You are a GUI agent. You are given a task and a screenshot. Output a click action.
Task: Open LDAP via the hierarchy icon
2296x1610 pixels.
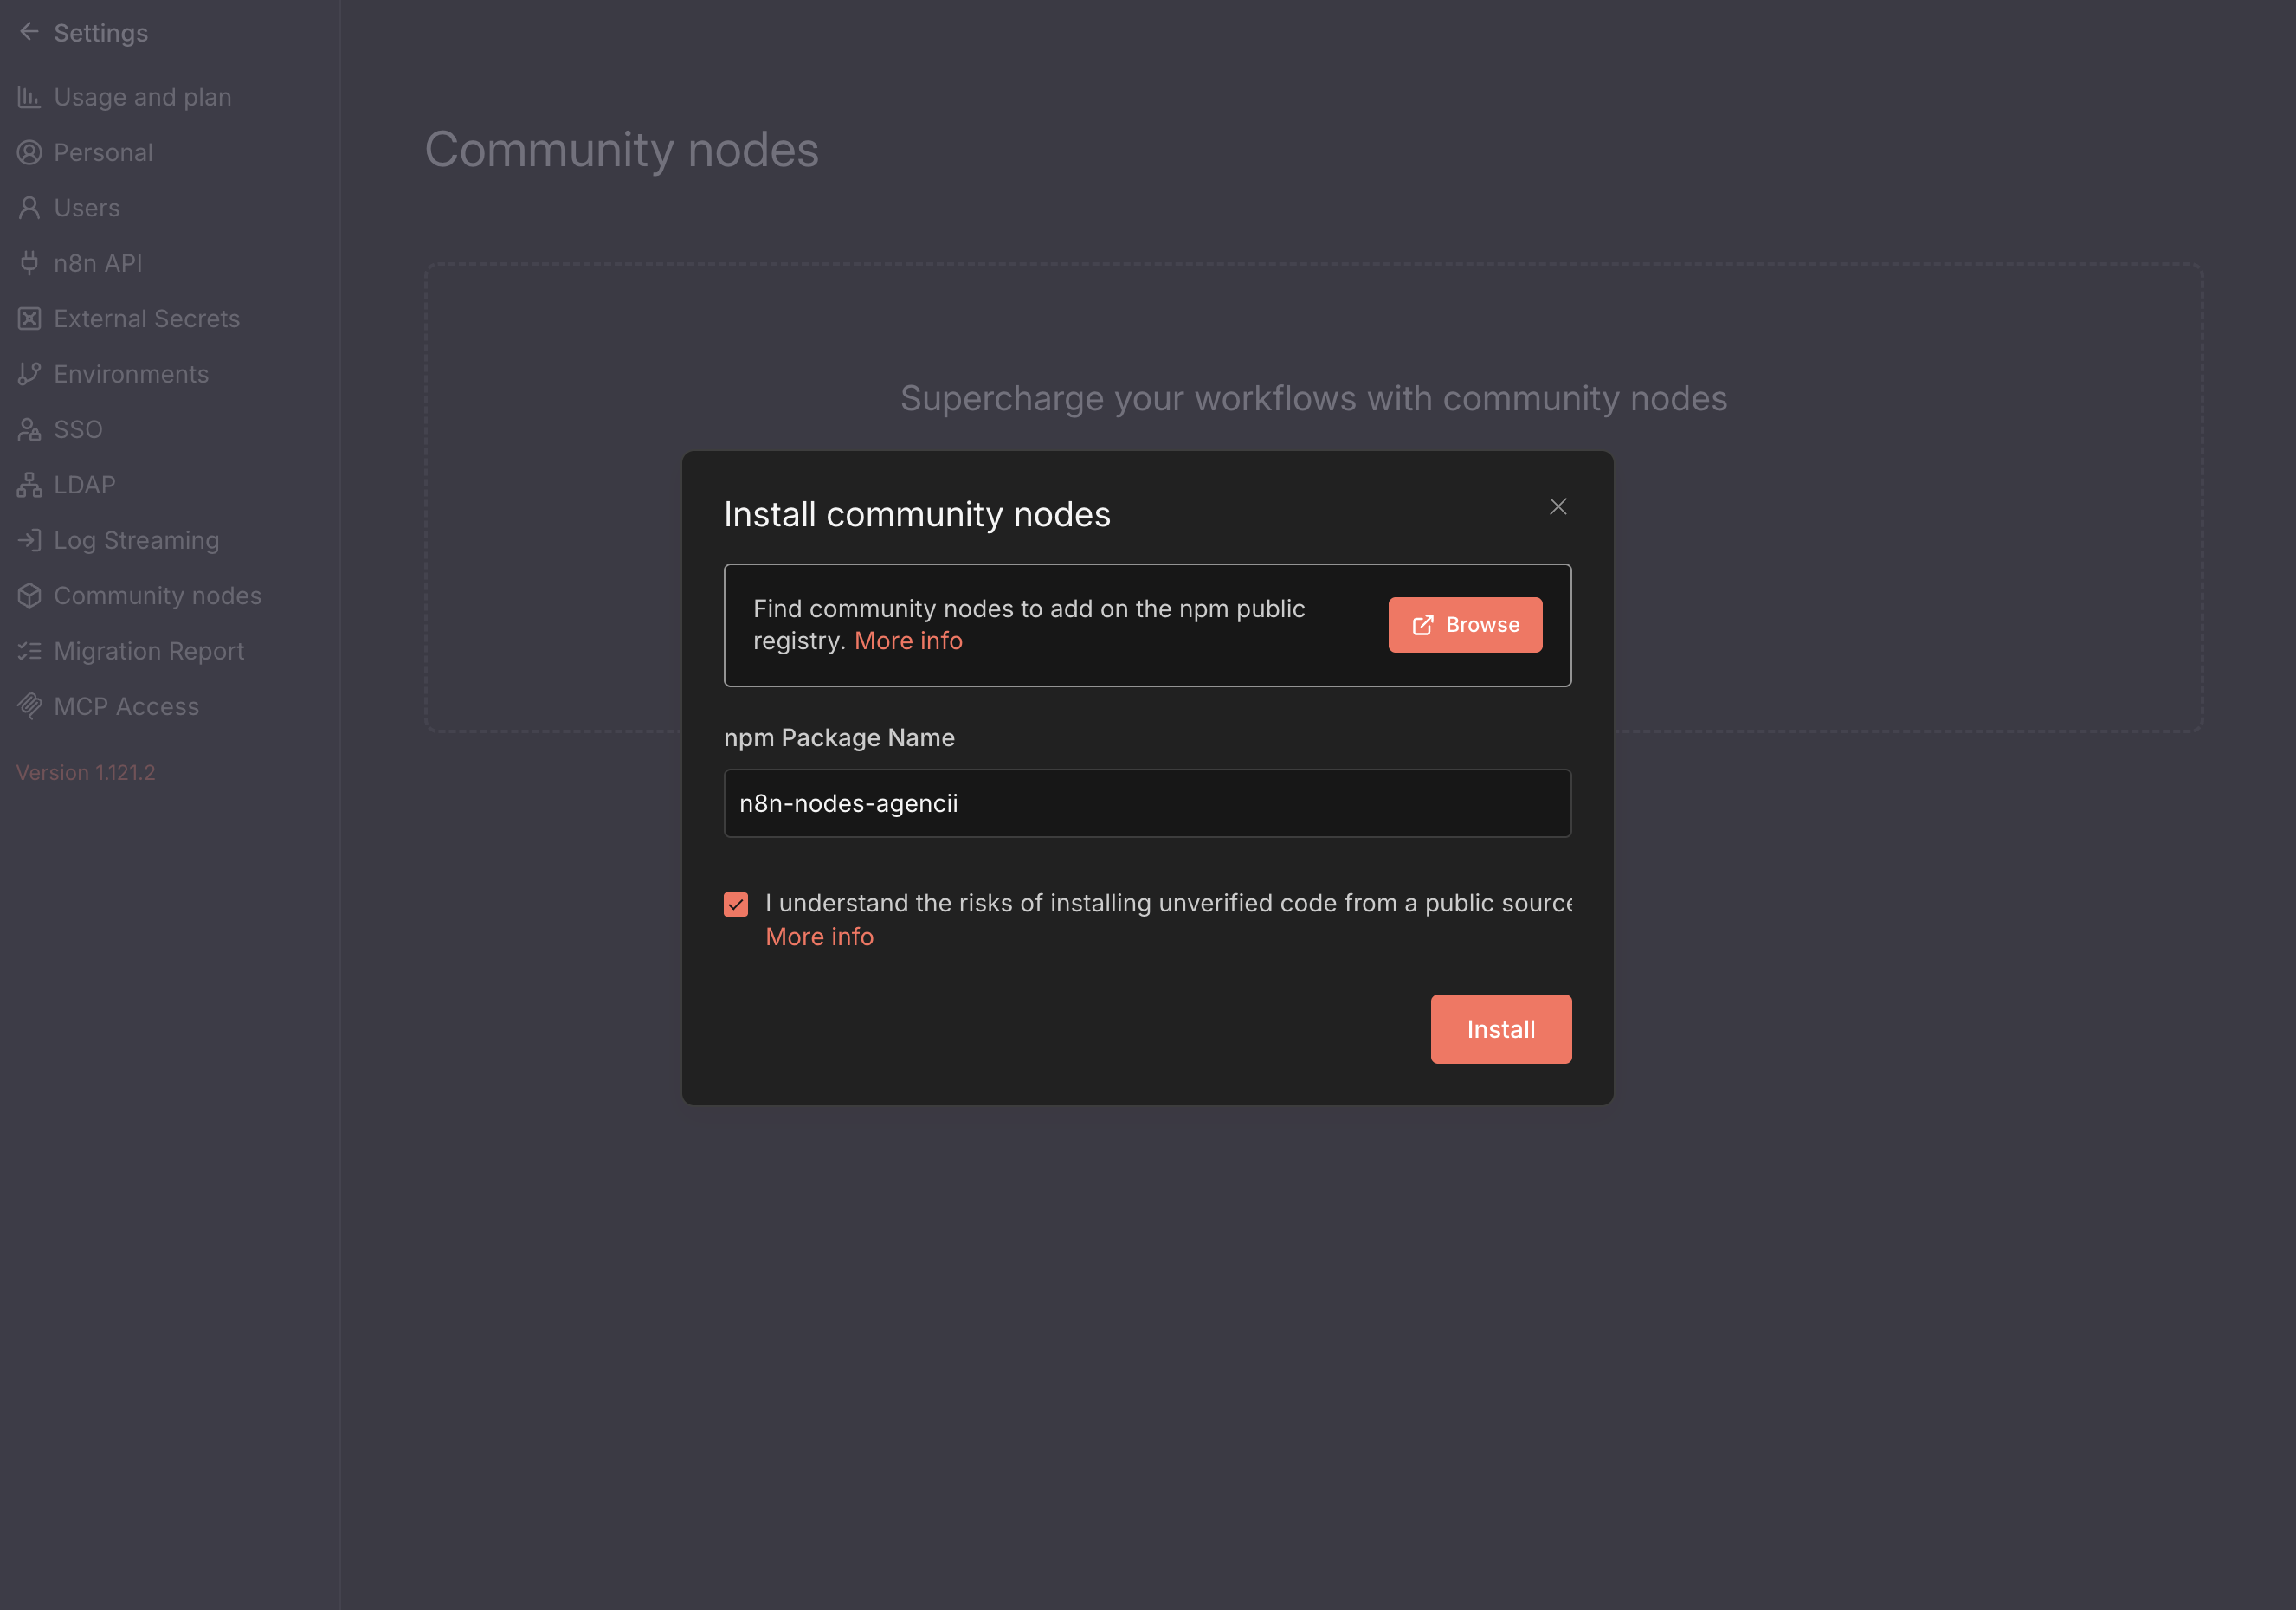click(x=29, y=484)
